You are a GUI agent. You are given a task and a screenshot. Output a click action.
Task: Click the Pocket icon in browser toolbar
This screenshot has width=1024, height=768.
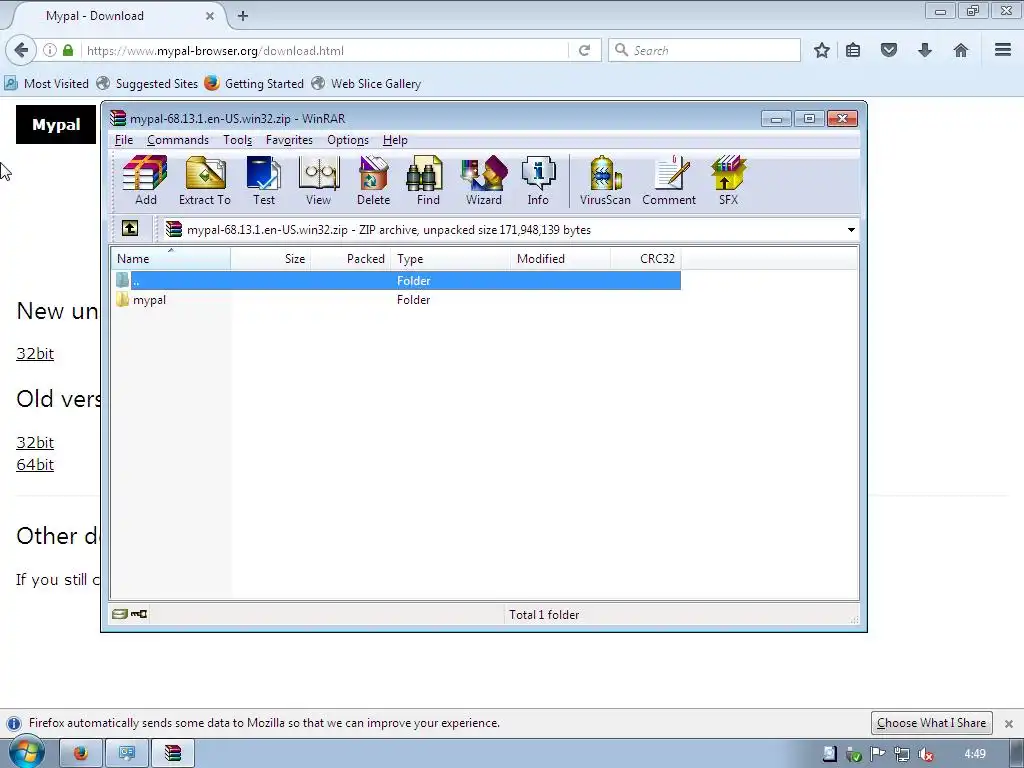pyautogui.click(x=889, y=50)
